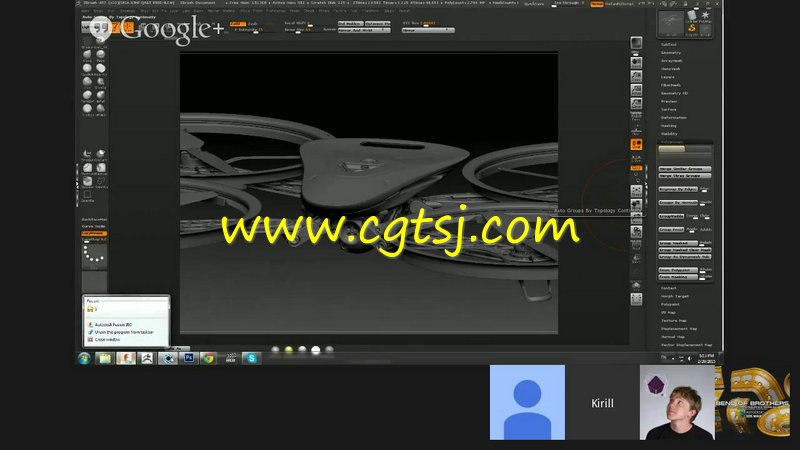Select the PolyMesh3D star tool thumbnail

tap(705, 17)
